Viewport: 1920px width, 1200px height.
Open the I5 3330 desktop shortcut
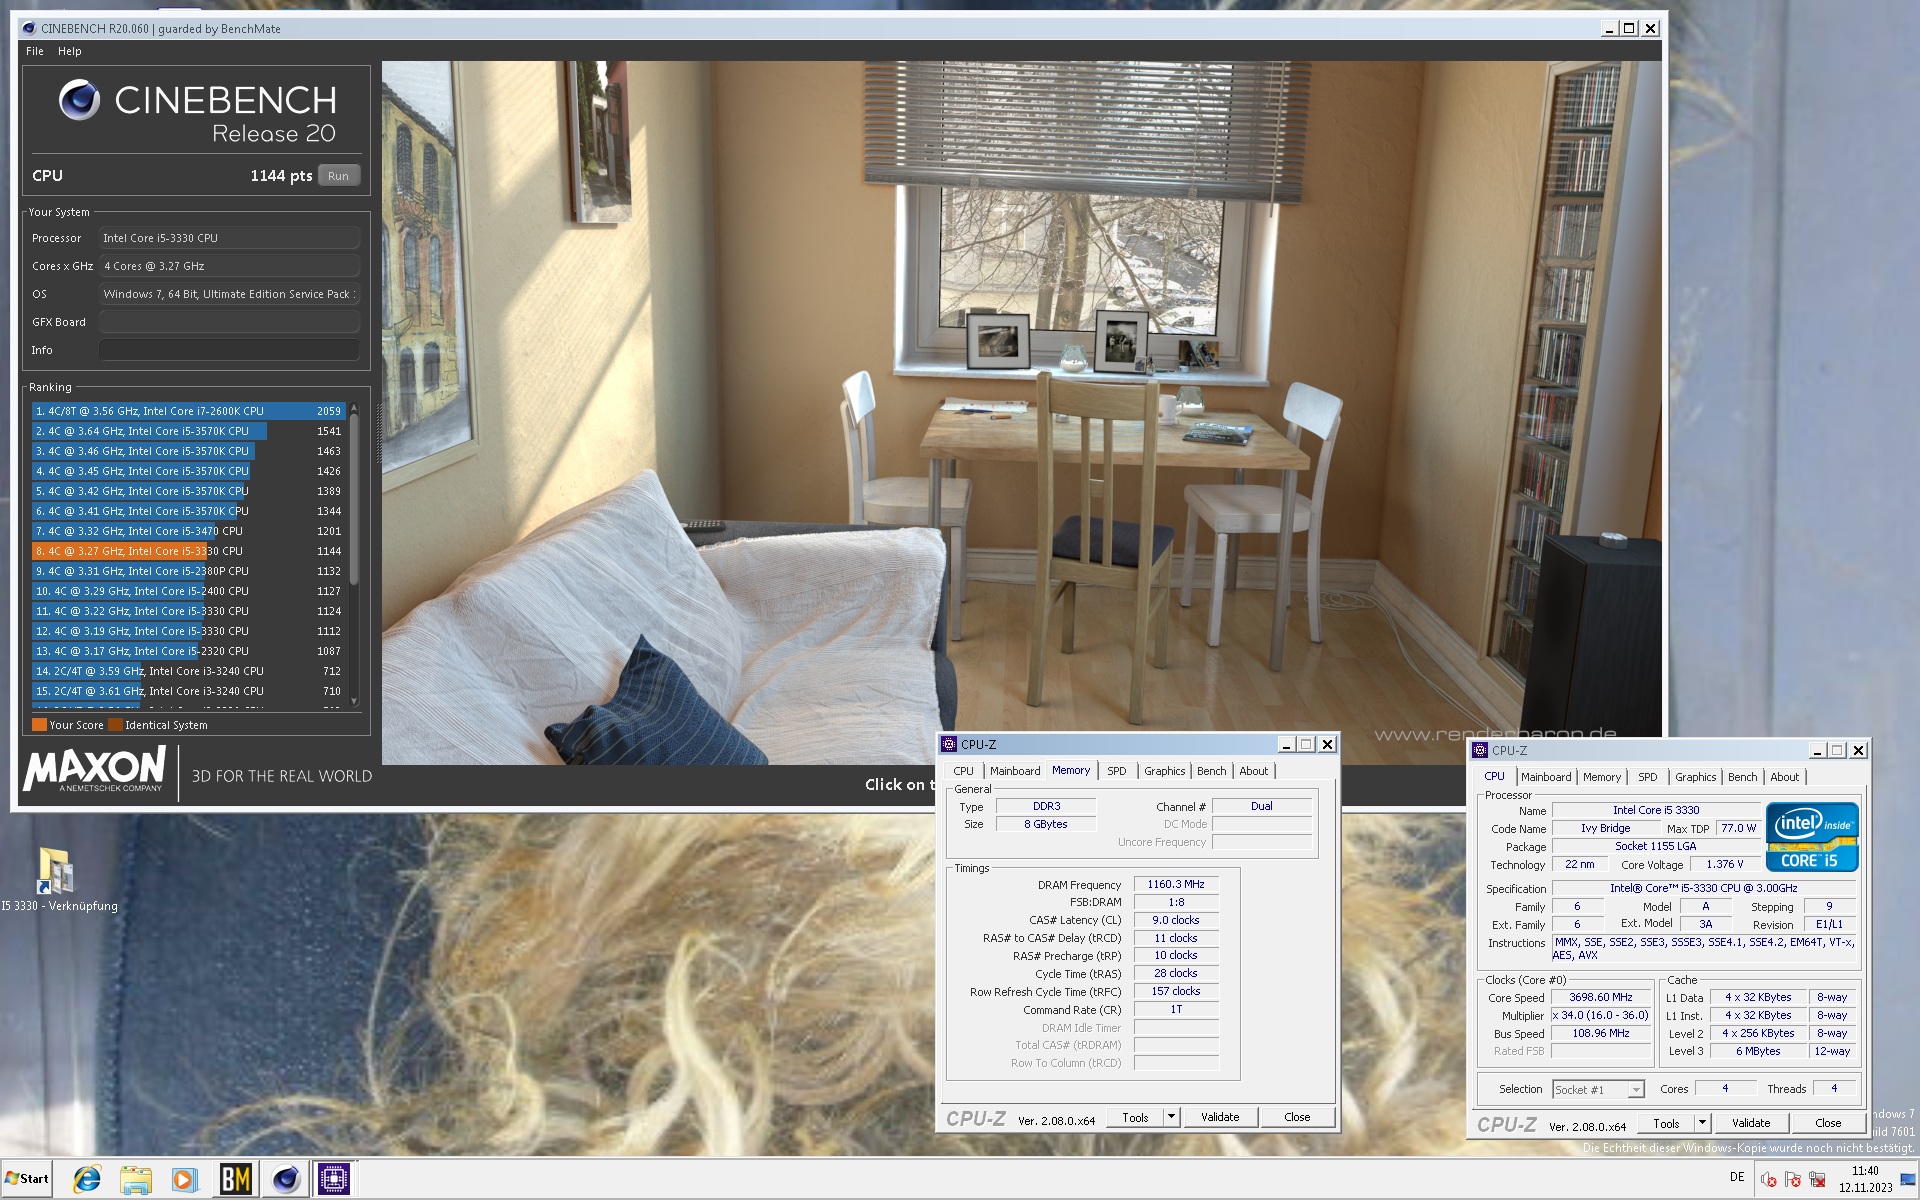click(x=58, y=880)
